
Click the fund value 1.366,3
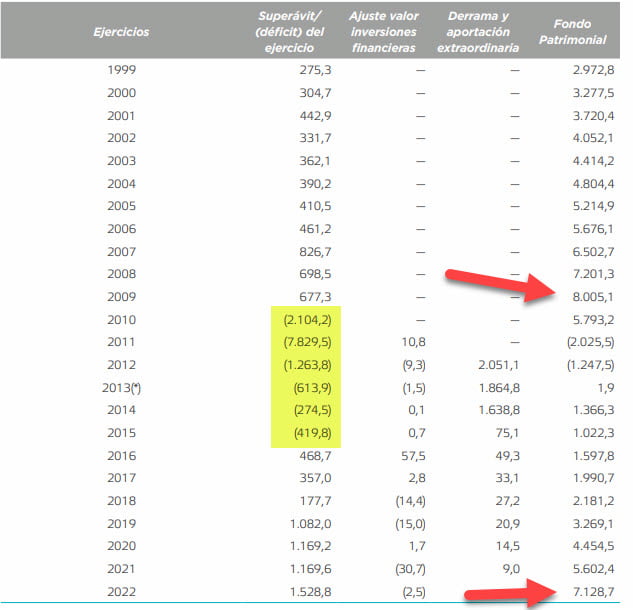point(594,411)
